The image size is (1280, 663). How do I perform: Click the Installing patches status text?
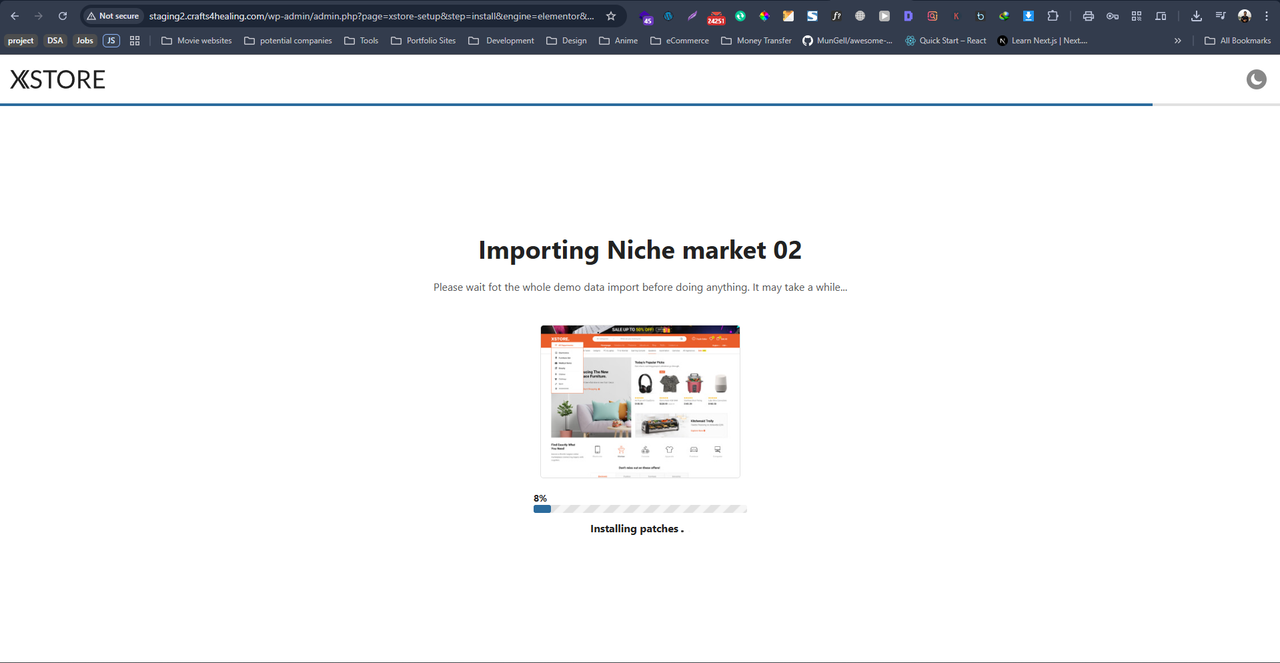[x=637, y=528]
